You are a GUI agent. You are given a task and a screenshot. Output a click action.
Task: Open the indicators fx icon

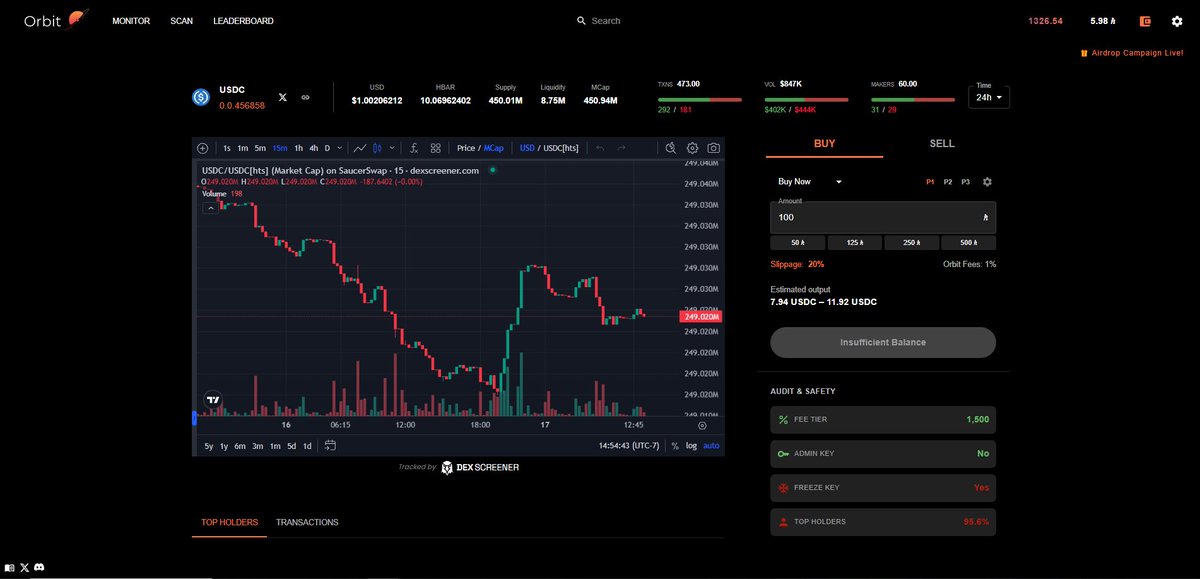pos(414,148)
